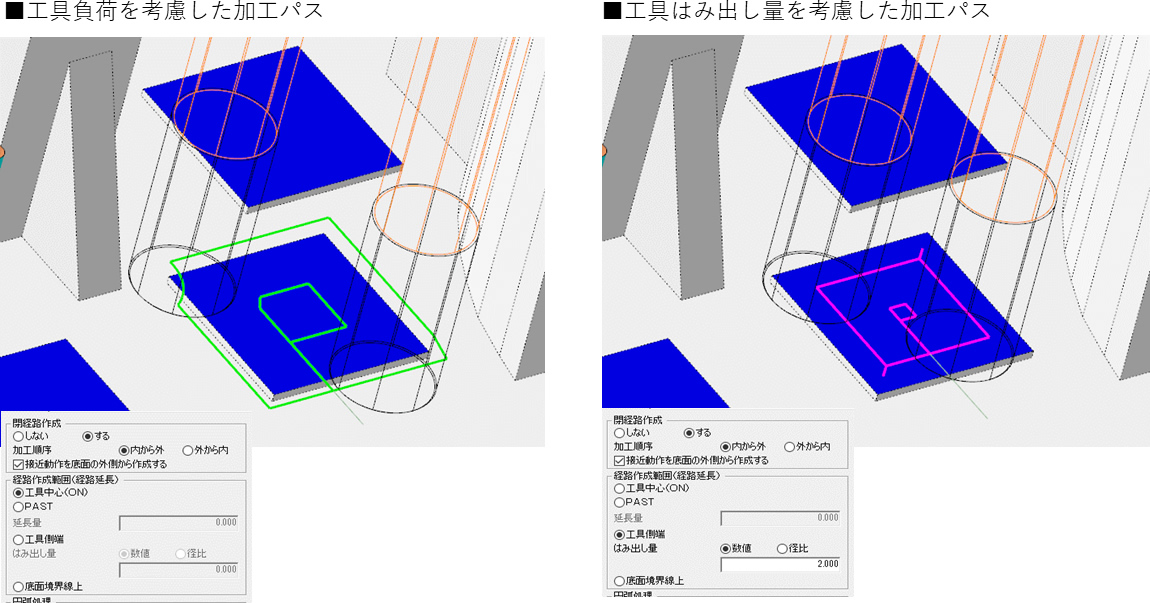The image size is (1150, 603).
Task: Select PAST radio under the 工具負荷 image
Action: (18, 507)
